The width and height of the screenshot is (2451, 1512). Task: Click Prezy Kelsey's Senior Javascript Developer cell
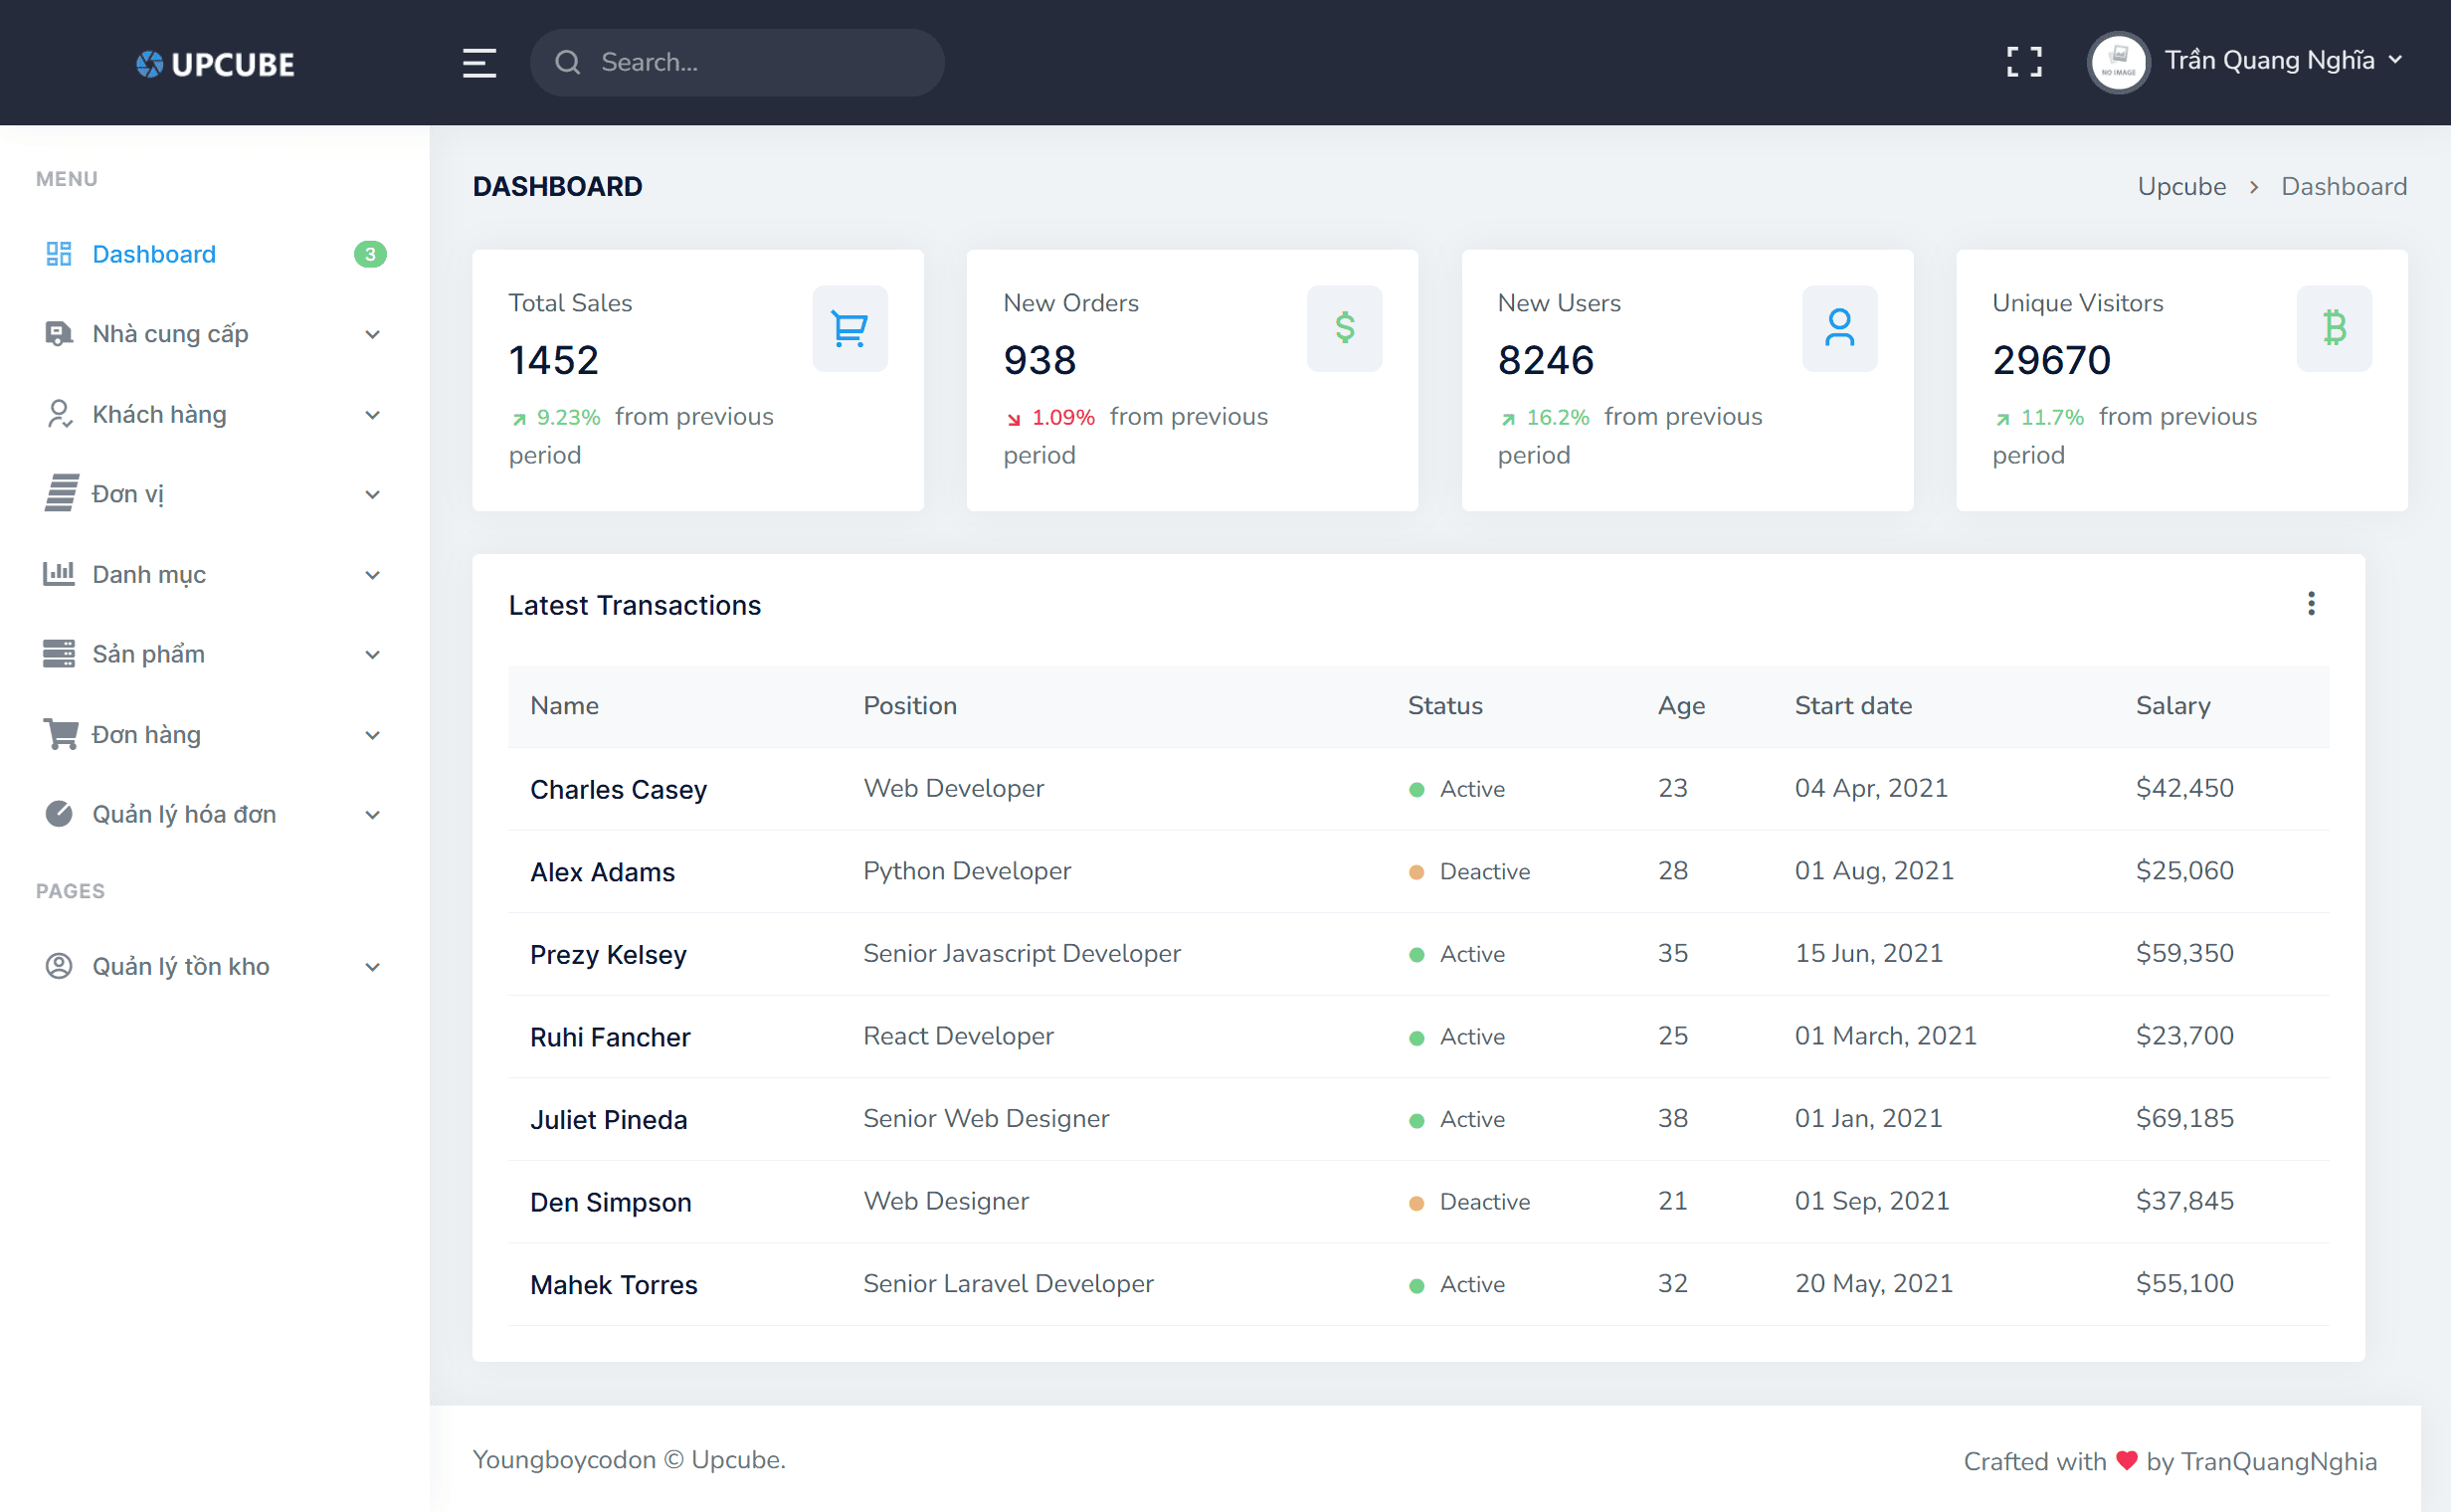pyautogui.click(x=1022, y=953)
